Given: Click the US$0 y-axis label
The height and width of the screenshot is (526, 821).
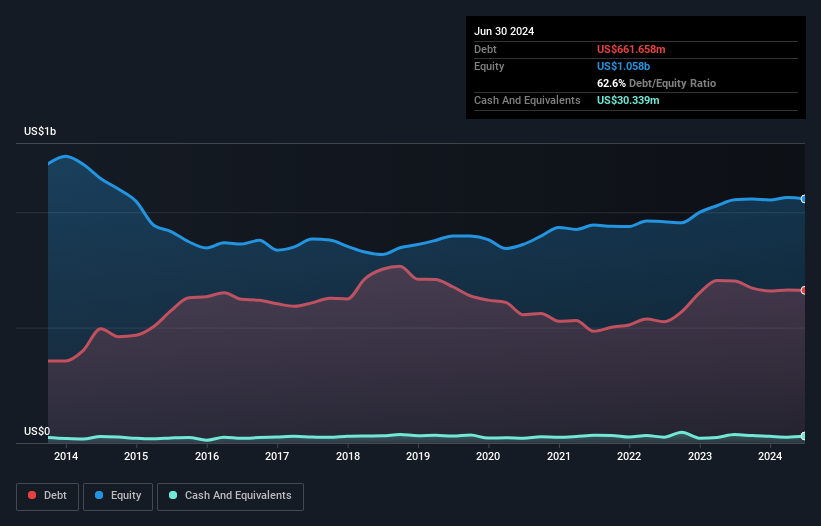Looking at the screenshot, I should [37, 431].
